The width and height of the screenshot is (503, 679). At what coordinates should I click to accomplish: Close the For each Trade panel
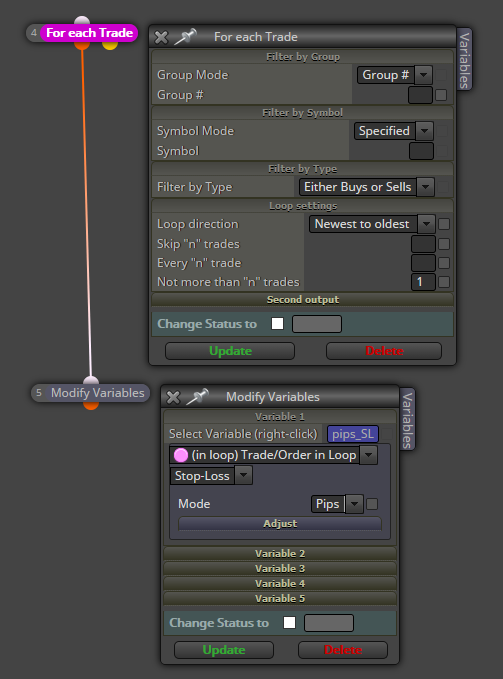point(161,37)
